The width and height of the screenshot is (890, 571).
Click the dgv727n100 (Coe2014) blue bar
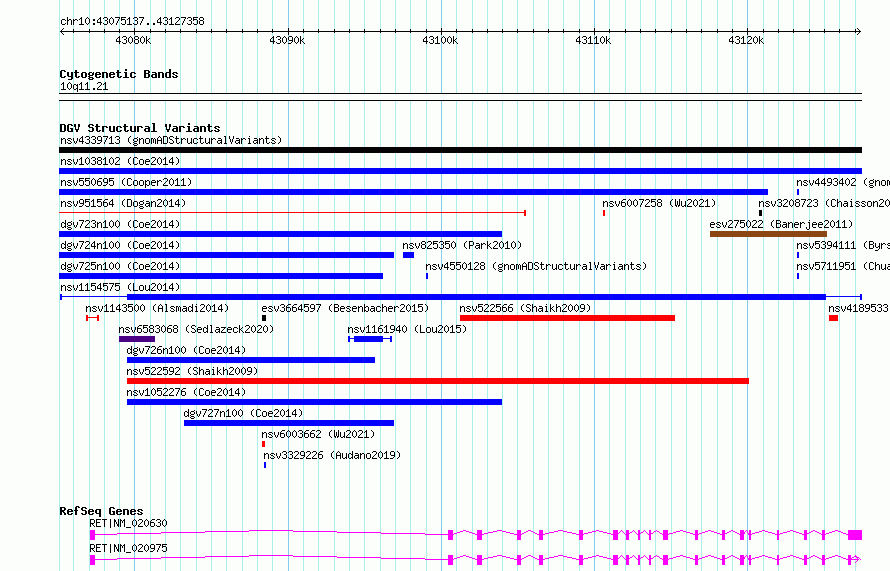(289, 423)
